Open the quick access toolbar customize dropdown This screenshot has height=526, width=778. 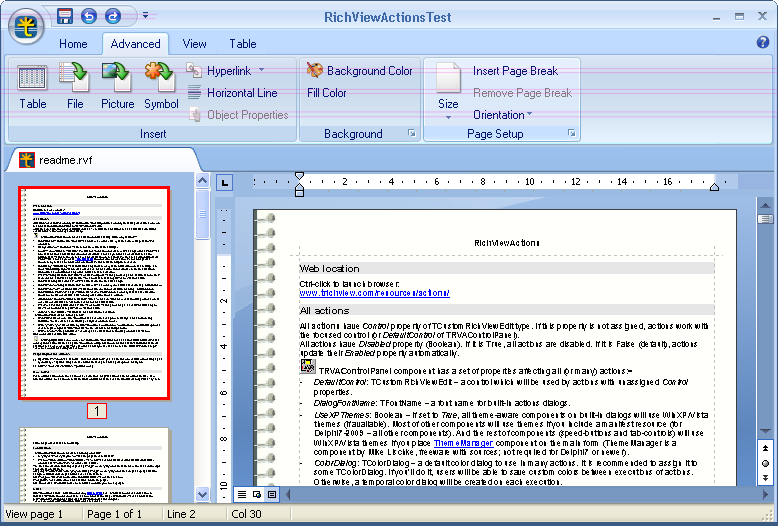pos(145,15)
